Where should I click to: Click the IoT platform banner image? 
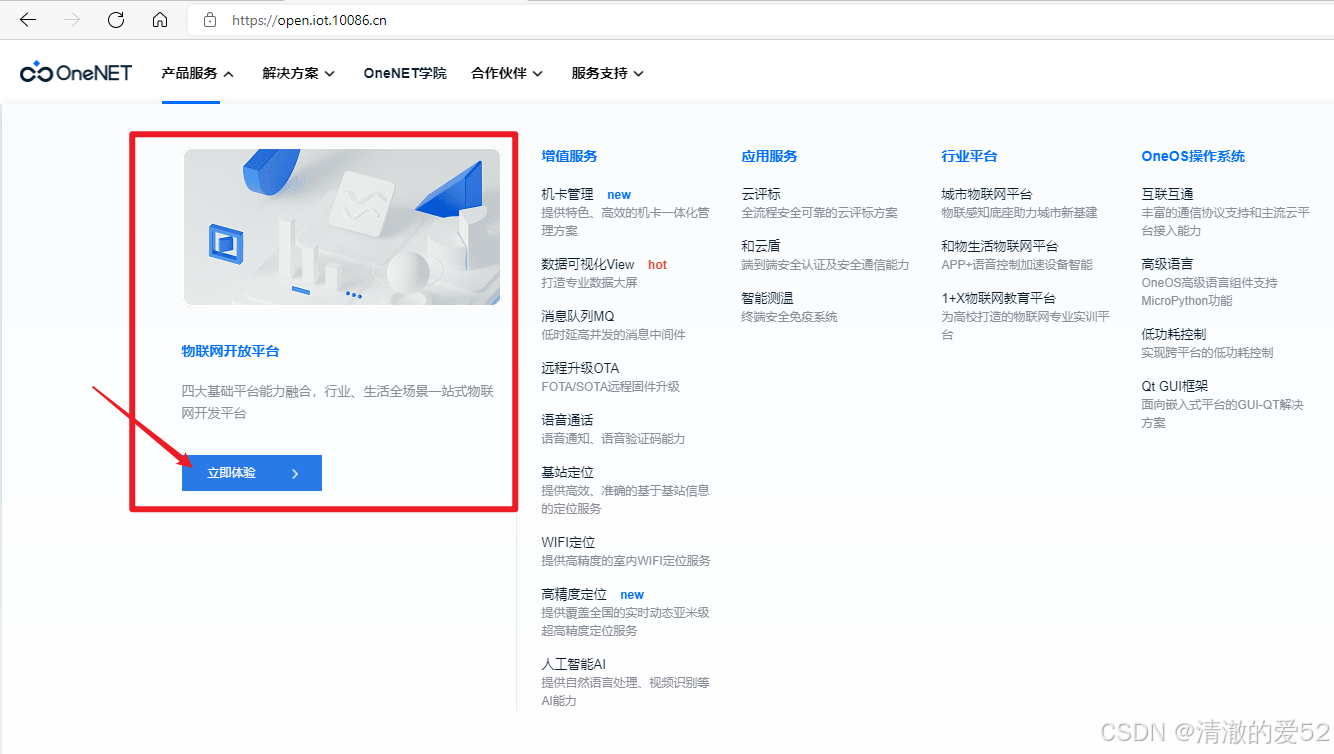[341, 227]
